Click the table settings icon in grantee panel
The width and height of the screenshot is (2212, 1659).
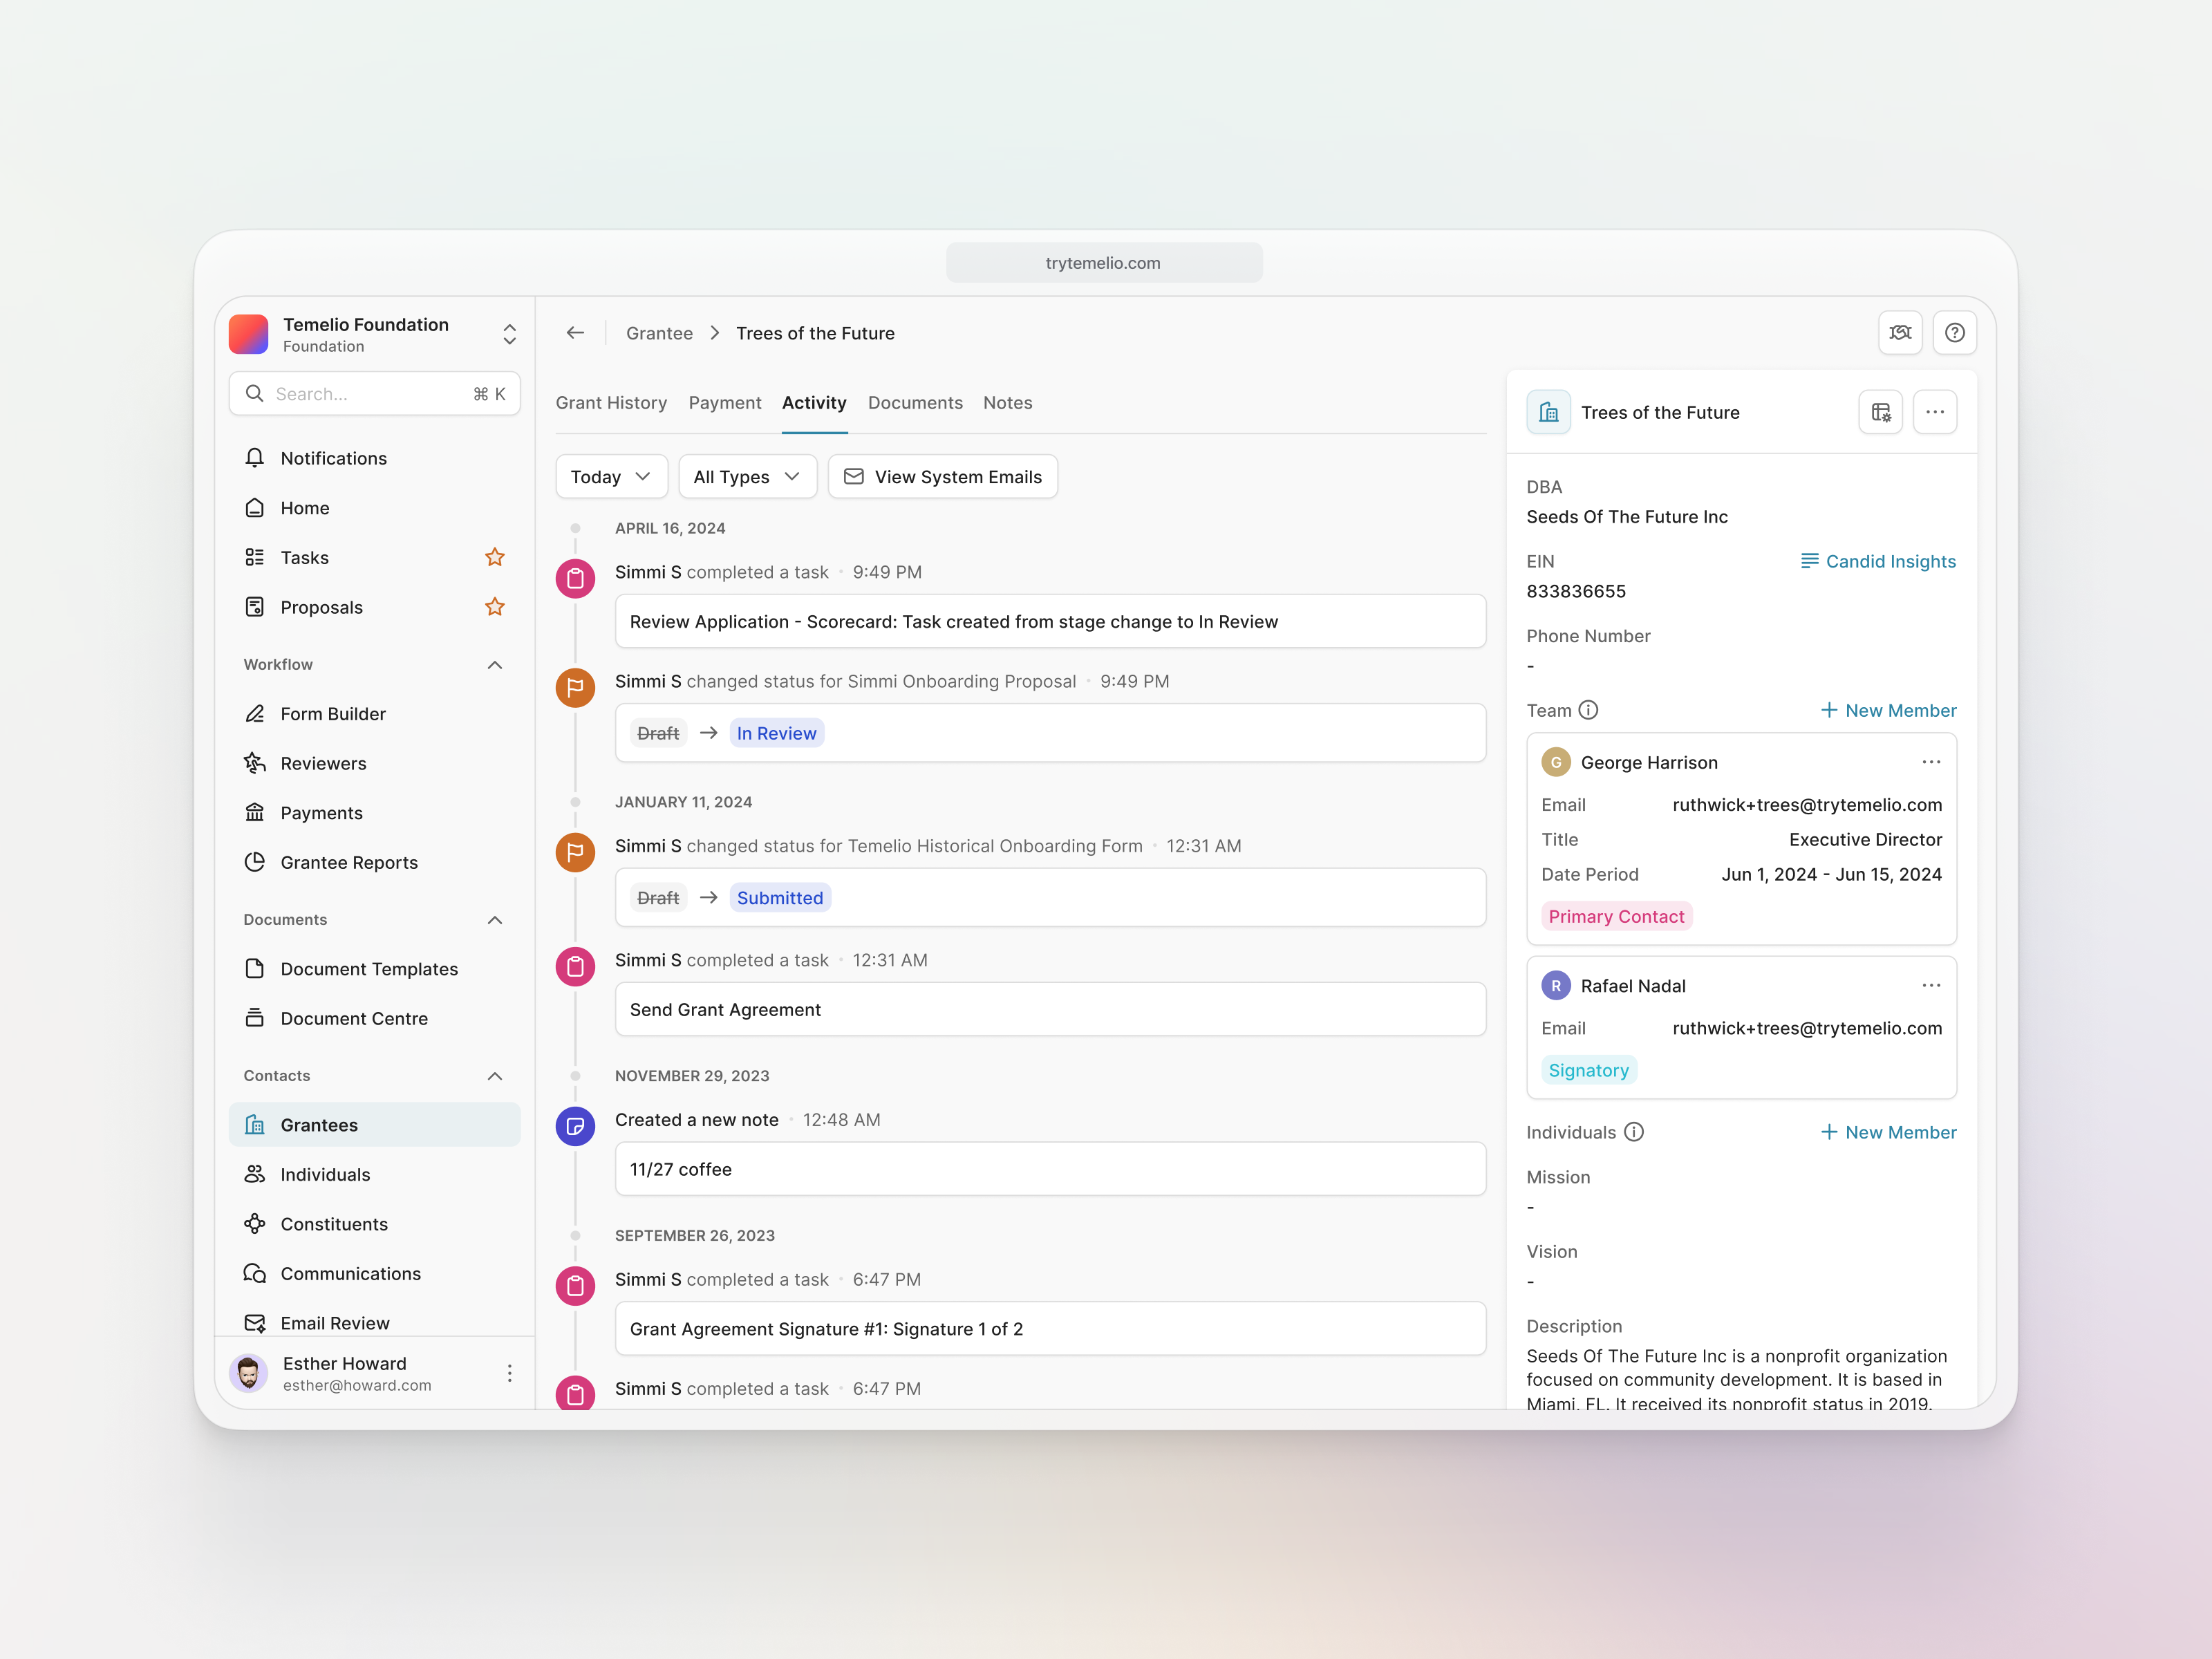1880,412
